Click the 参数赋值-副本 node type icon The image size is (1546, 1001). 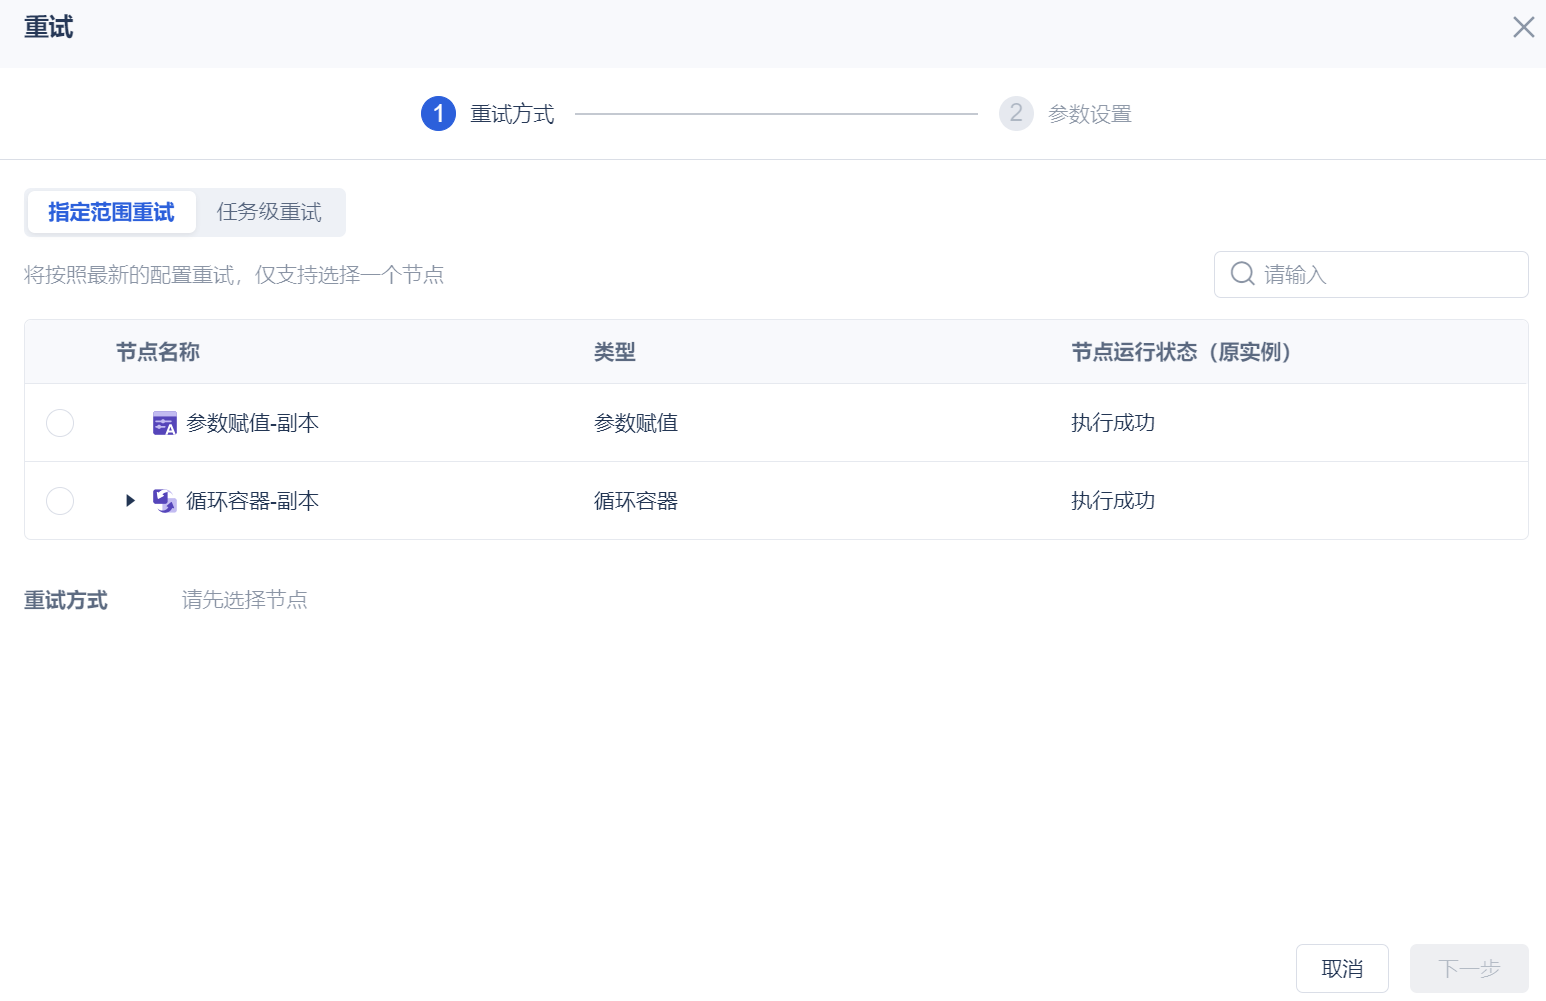pyautogui.click(x=165, y=423)
